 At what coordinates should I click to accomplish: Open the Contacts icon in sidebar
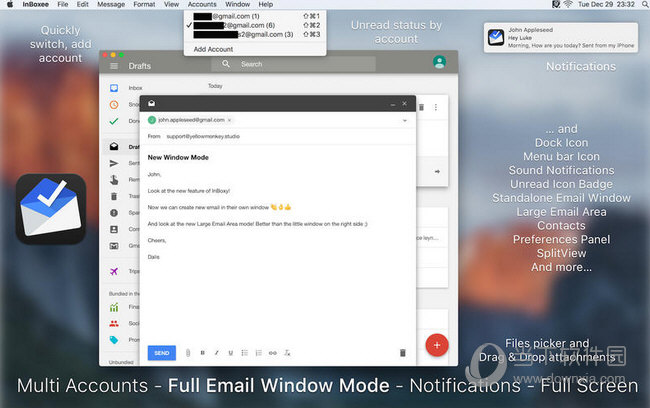point(114,229)
